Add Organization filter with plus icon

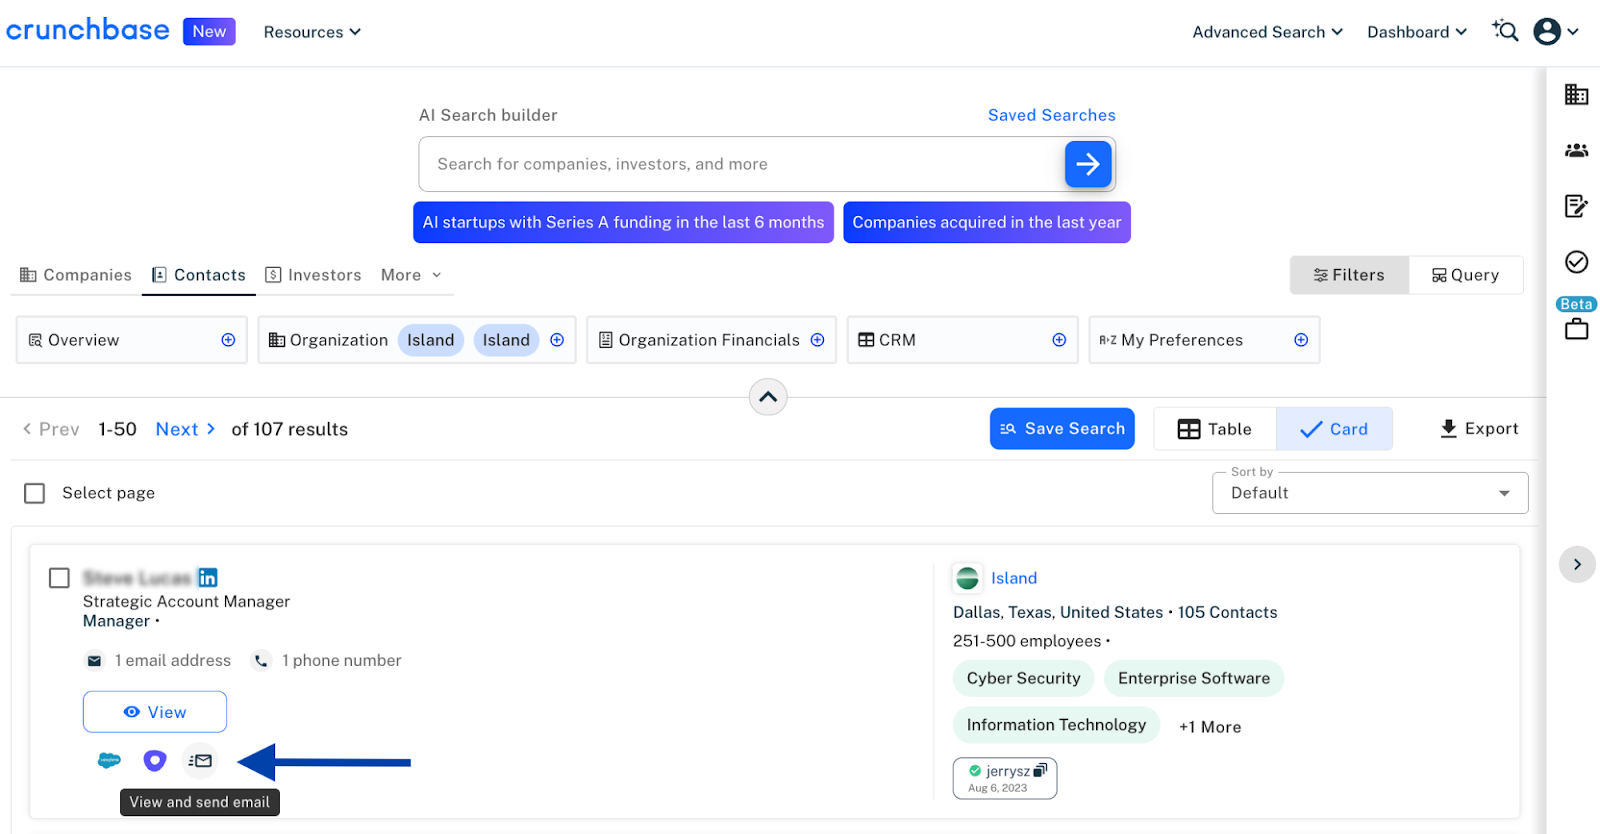coord(557,340)
